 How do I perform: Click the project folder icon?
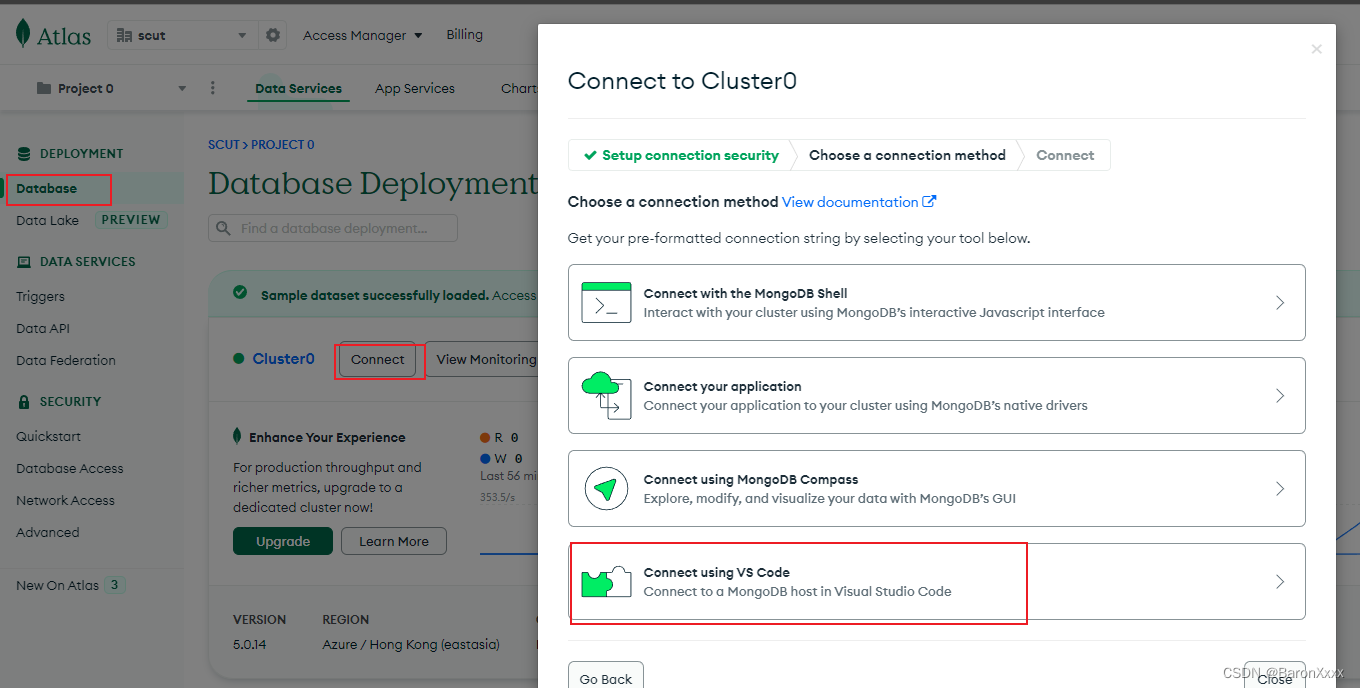tap(44, 88)
